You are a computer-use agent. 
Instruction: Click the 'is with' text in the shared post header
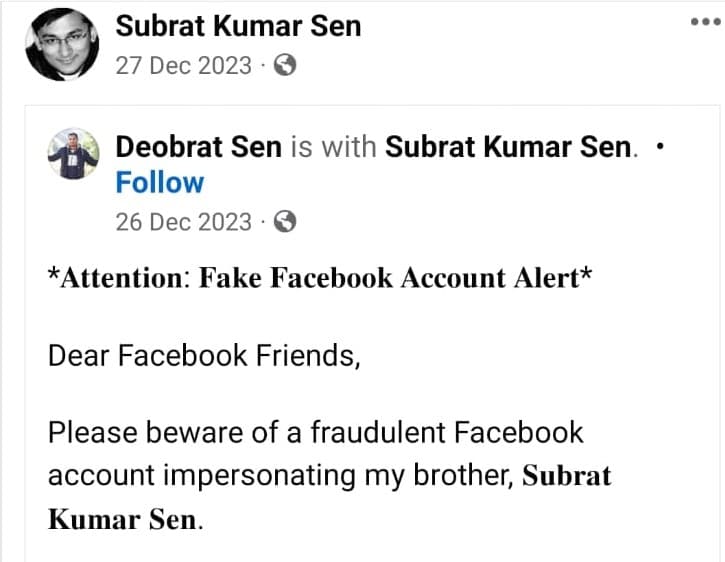(333, 147)
